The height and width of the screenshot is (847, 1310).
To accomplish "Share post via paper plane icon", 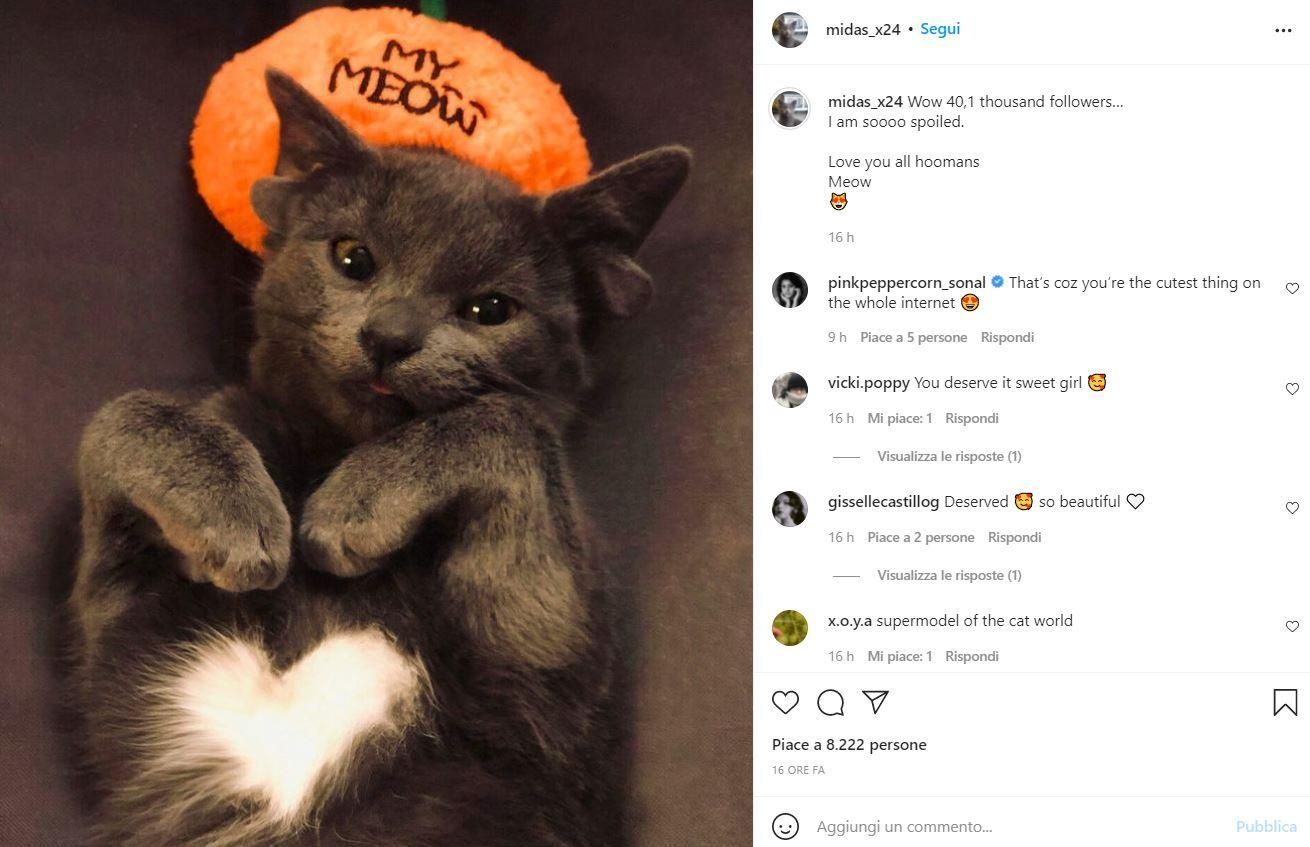I will tap(876, 702).
